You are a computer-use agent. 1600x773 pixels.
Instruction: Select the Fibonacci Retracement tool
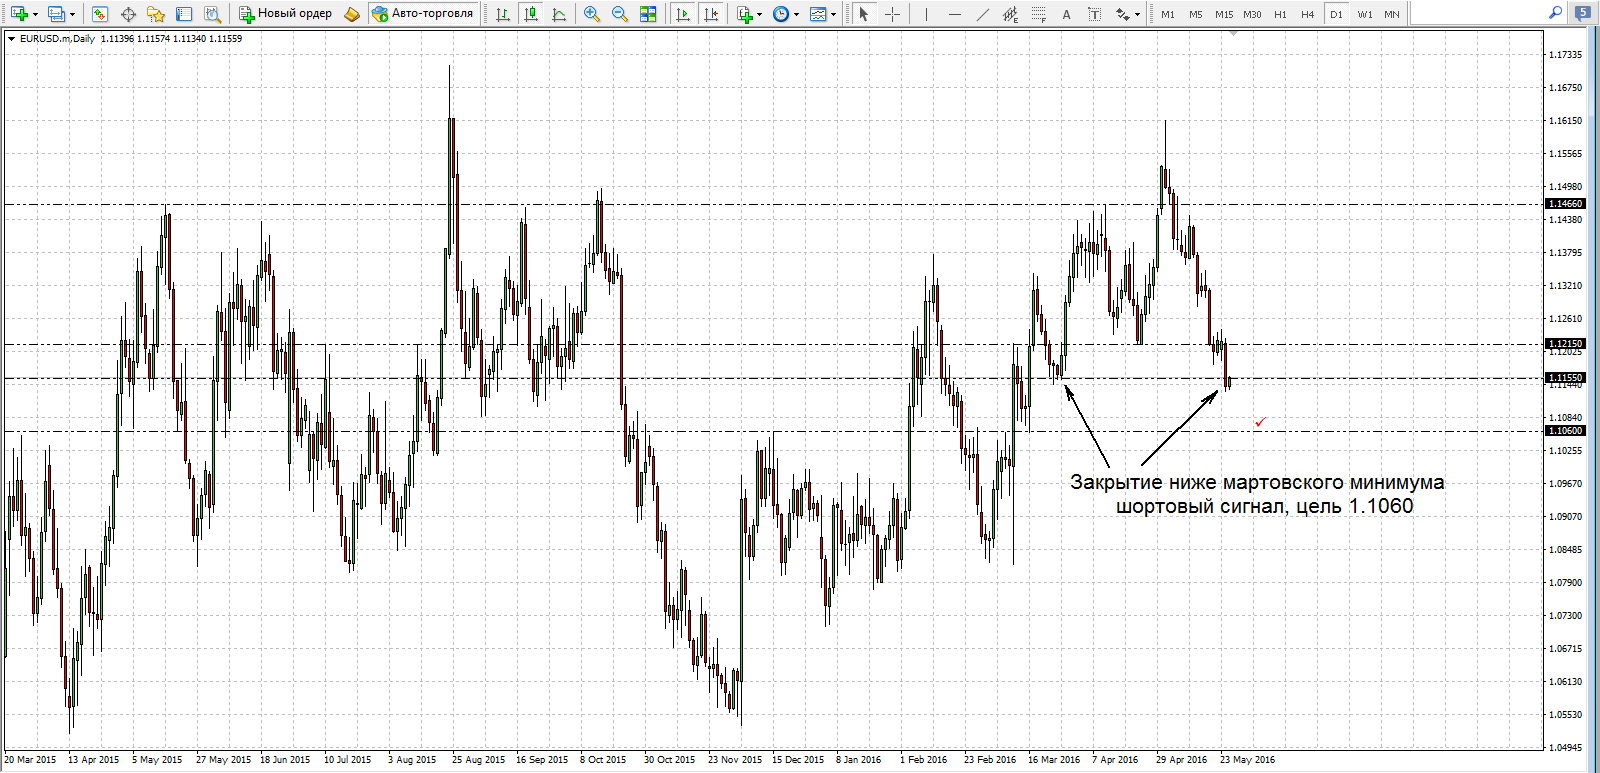coord(1038,14)
